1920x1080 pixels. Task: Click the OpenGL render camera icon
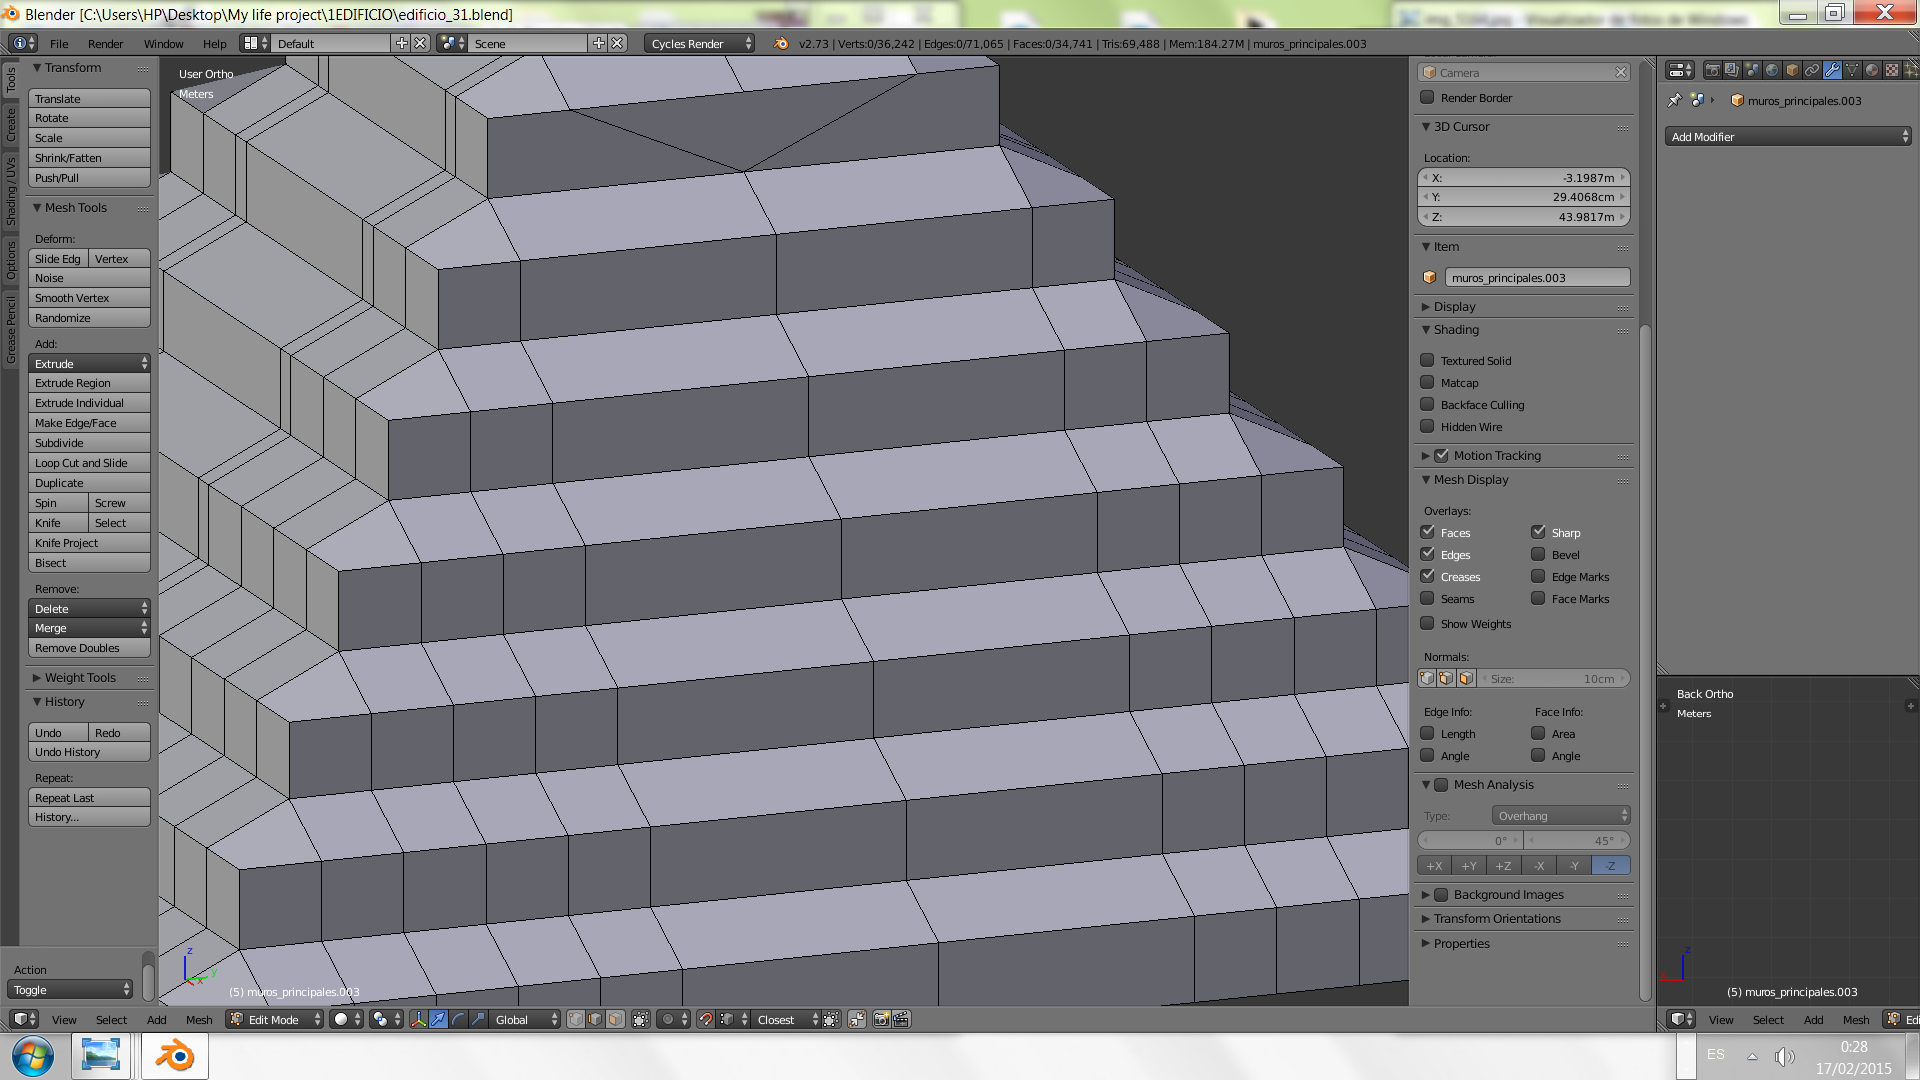tap(882, 1020)
